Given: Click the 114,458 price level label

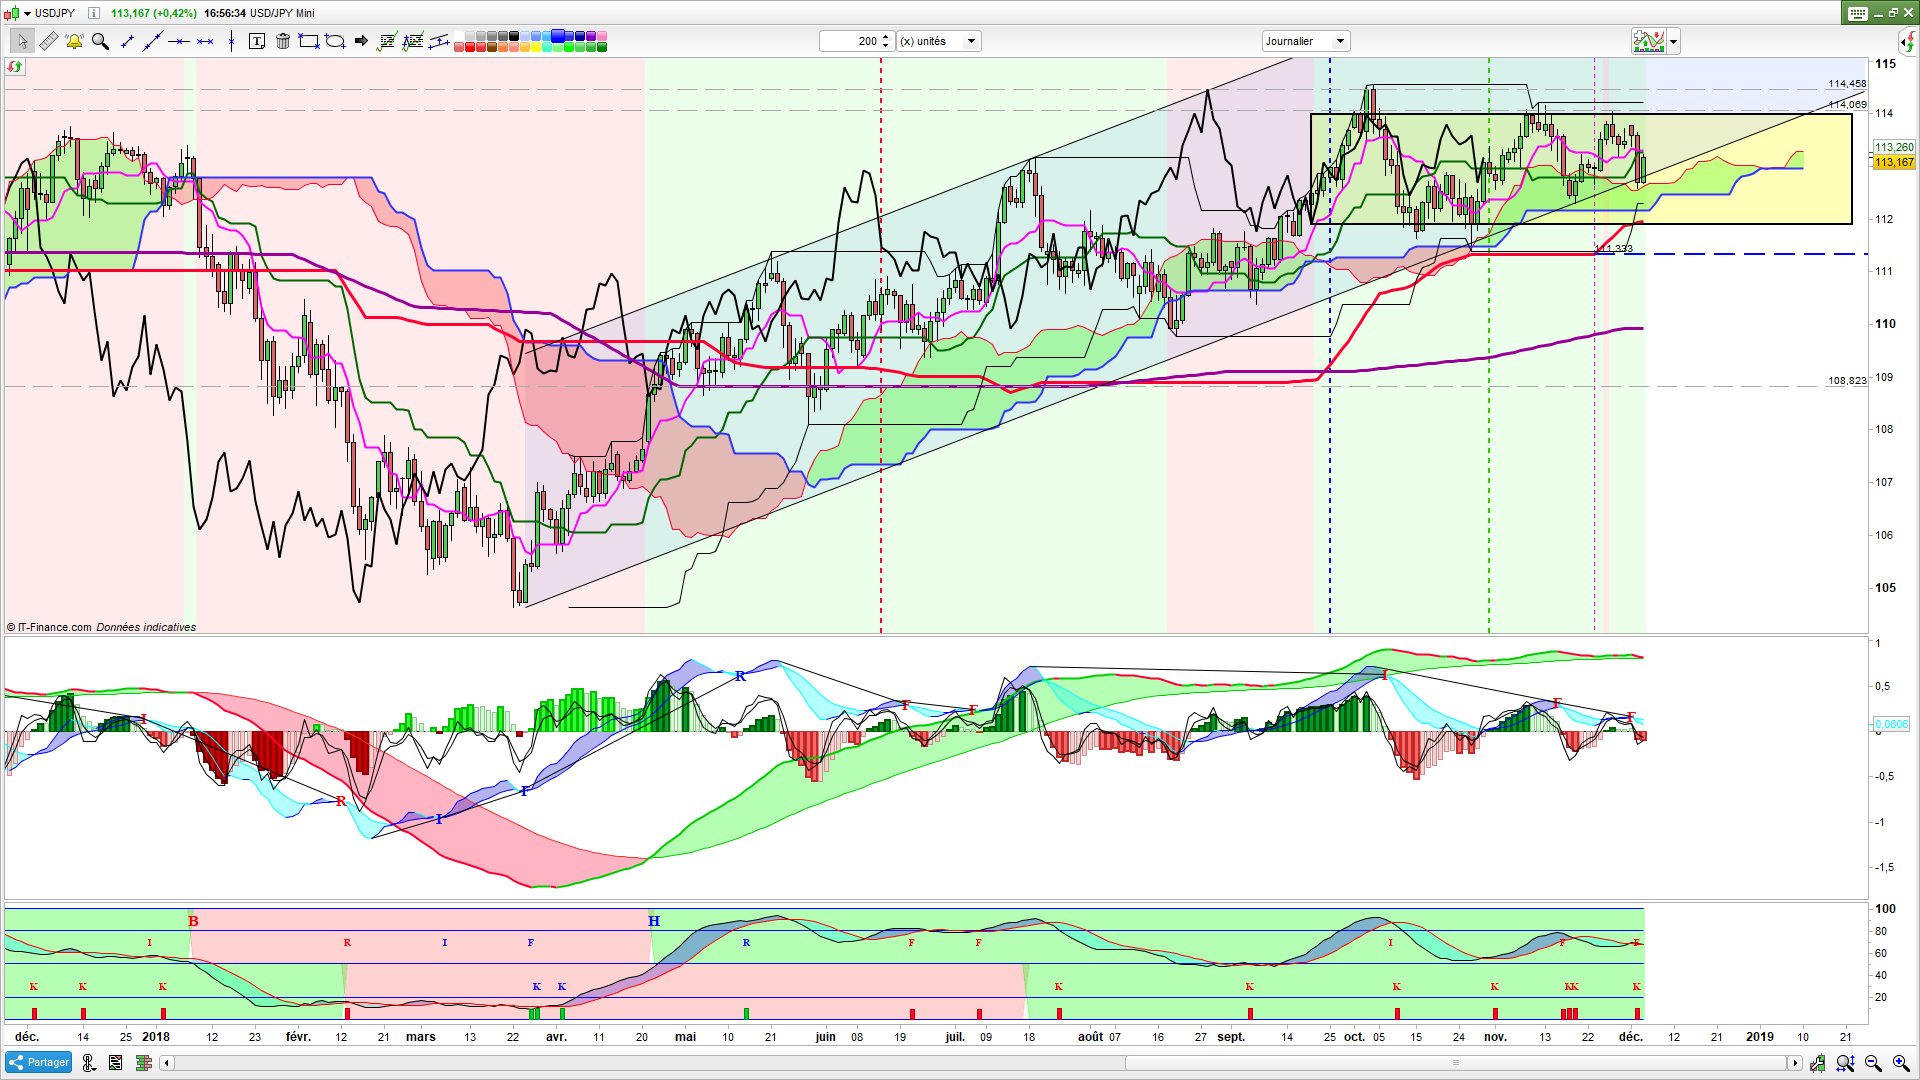Looking at the screenshot, I should (1847, 84).
